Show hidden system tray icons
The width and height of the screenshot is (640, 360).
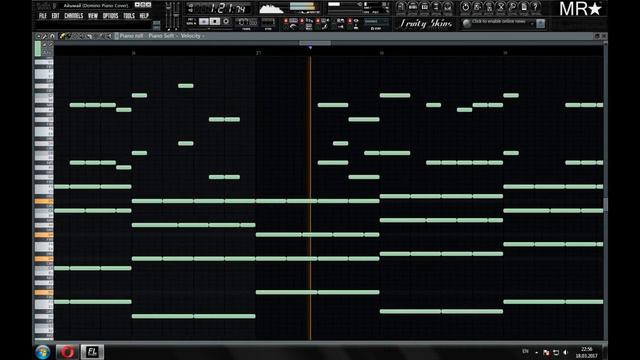pyautogui.click(x=536, y=352)
